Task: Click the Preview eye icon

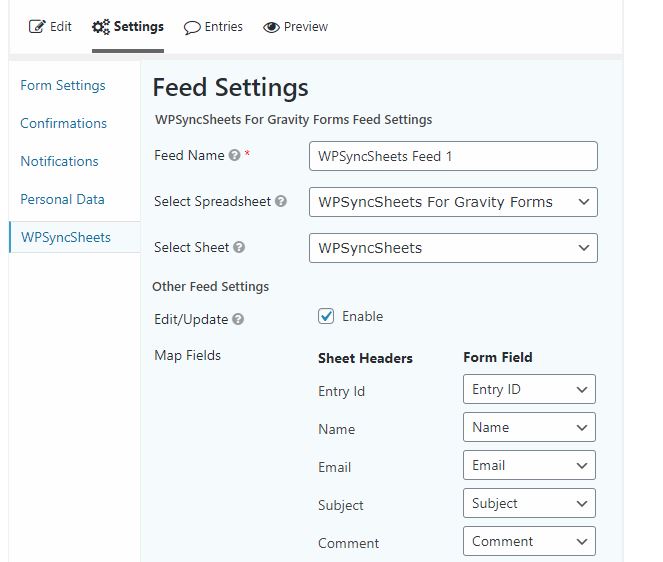Action: coord(271,27)
